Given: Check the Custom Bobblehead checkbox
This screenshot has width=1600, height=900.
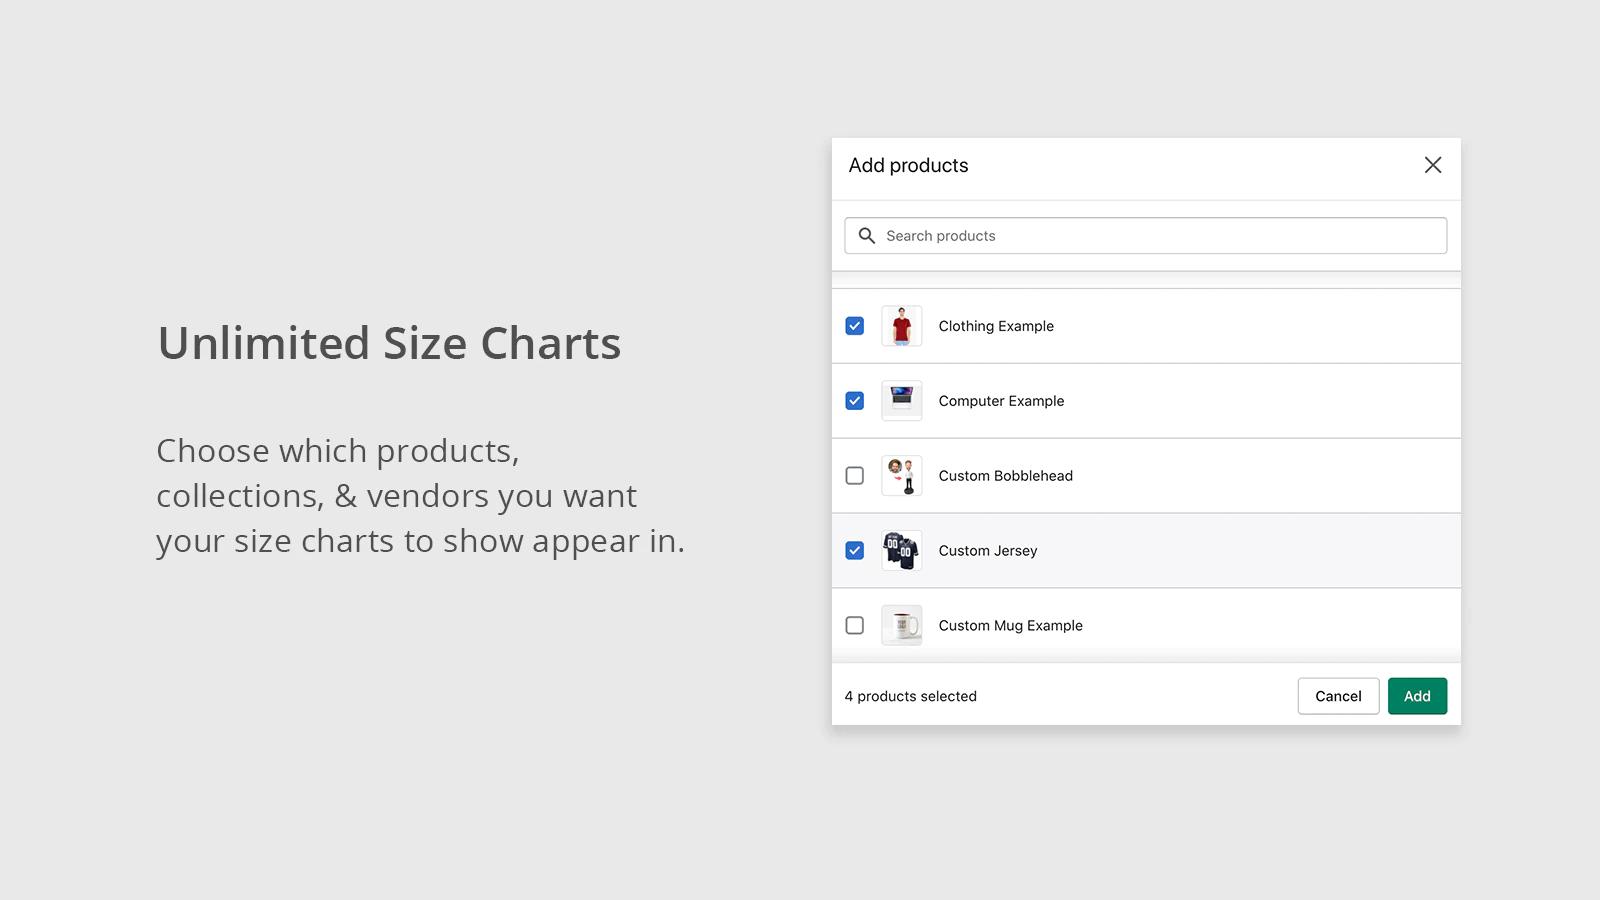Looking at the screenshot, I should click(855, 476).
